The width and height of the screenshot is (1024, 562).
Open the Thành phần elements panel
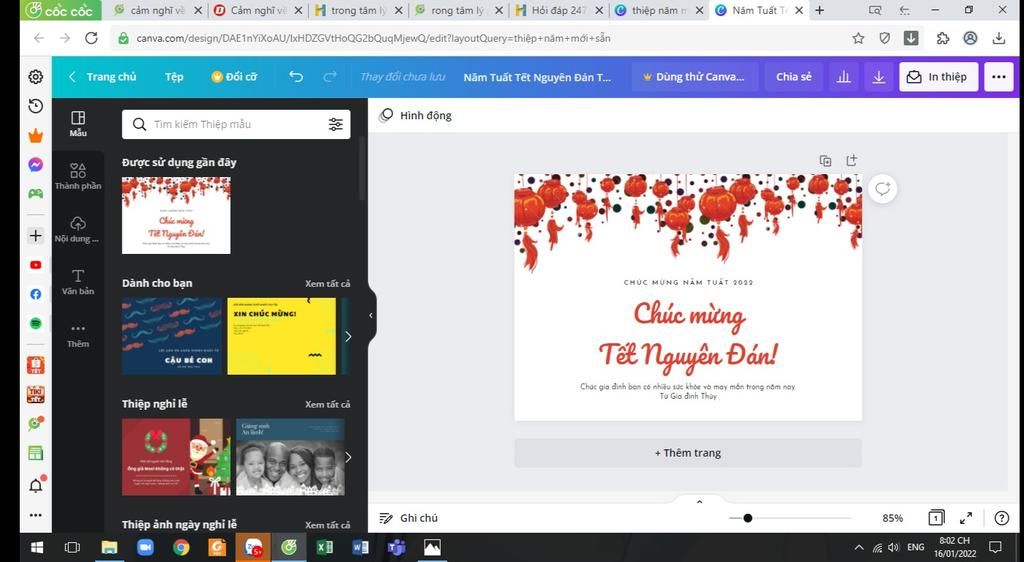click(78, 176)
